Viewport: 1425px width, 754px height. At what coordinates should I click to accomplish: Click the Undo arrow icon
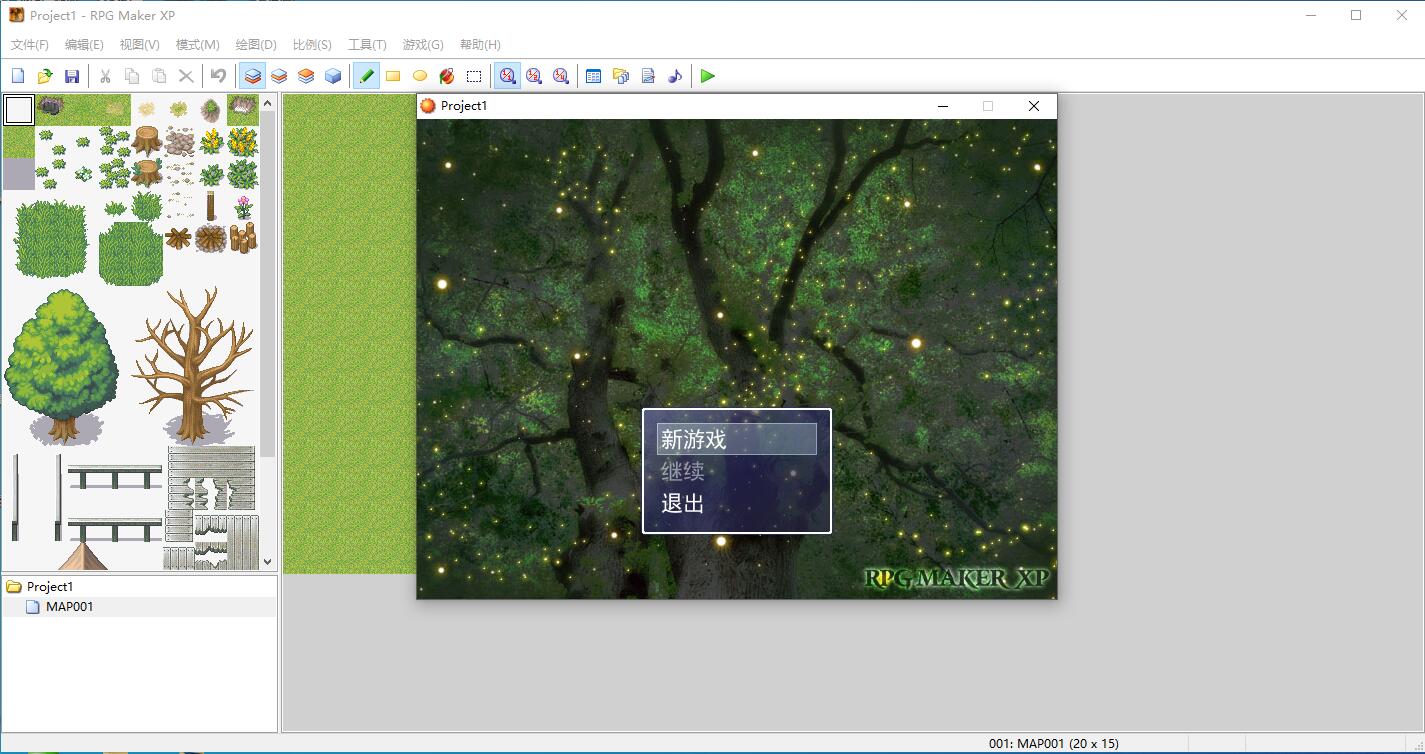point(218,76)
